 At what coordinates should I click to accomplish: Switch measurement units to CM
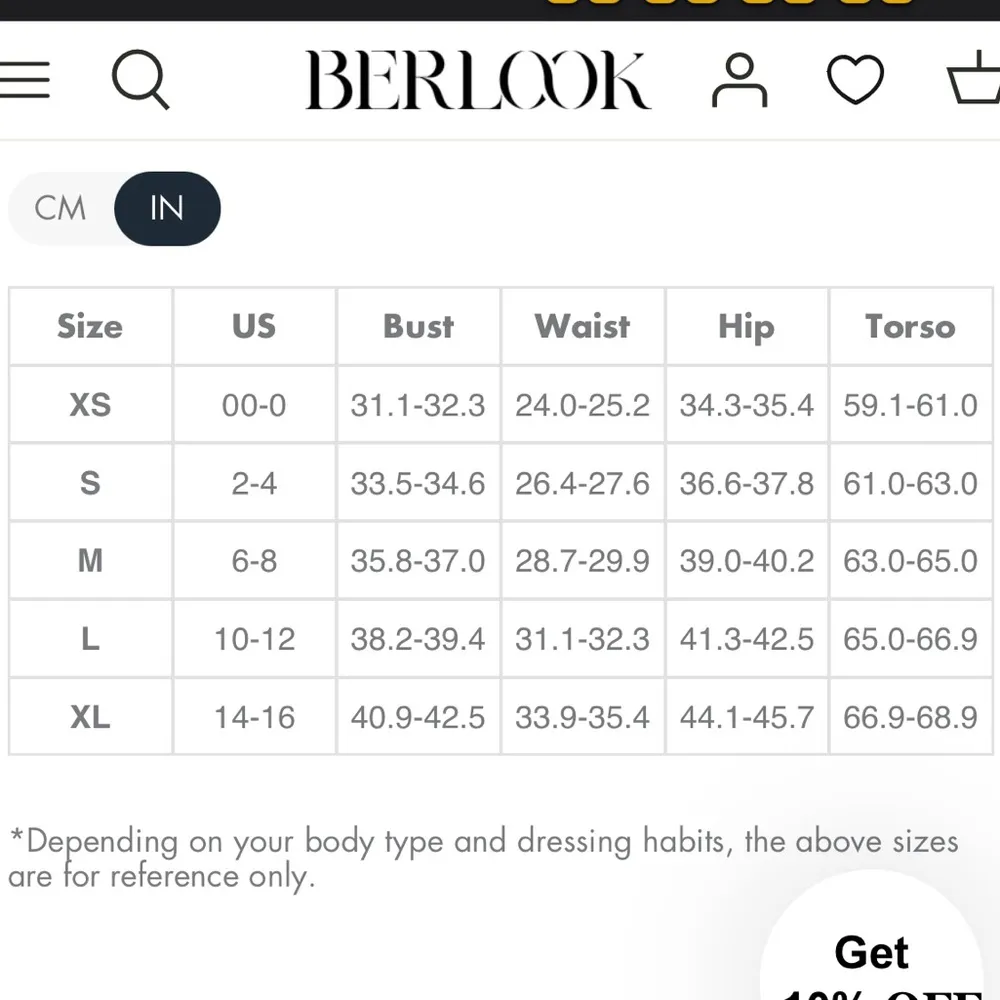pos(61,208)
